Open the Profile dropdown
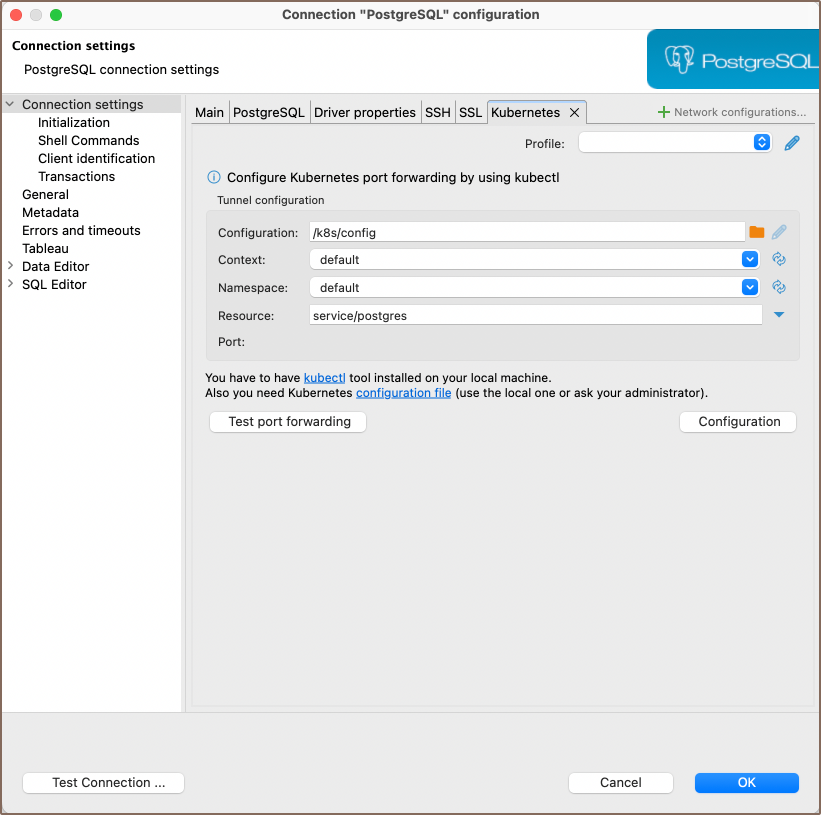The width and height of the screenshot is (821, 815). click(x=762, y=143)
